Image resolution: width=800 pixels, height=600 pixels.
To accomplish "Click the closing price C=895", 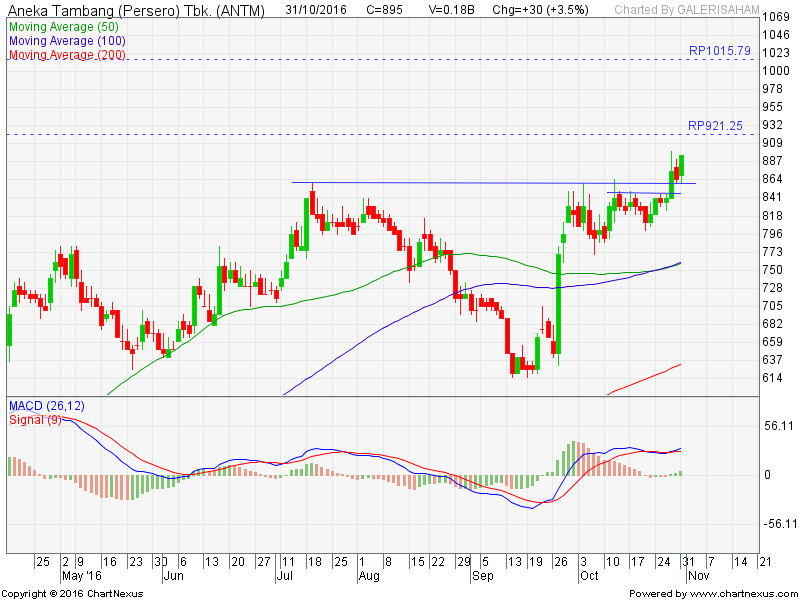I will point(385,10).
